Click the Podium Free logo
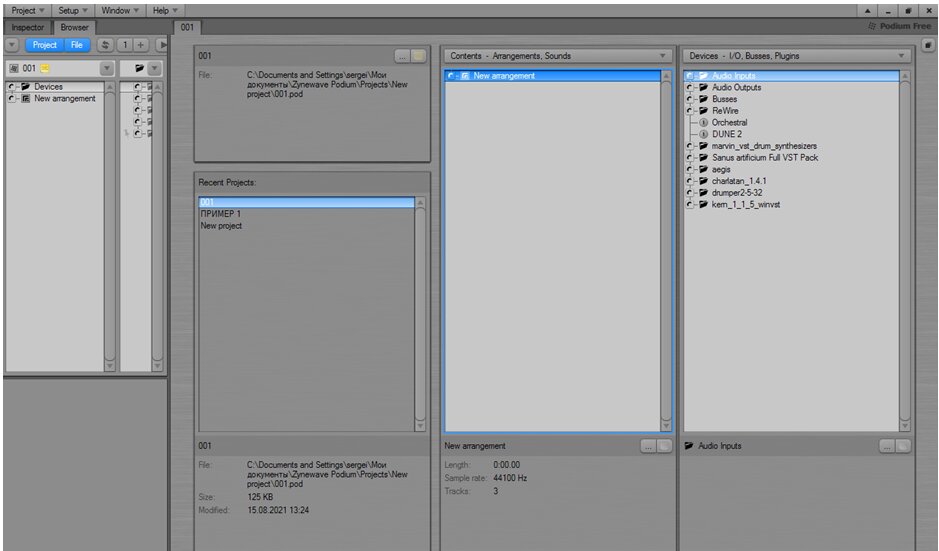Viewport: 939px width, 551px height. click(x=899, y=26)
